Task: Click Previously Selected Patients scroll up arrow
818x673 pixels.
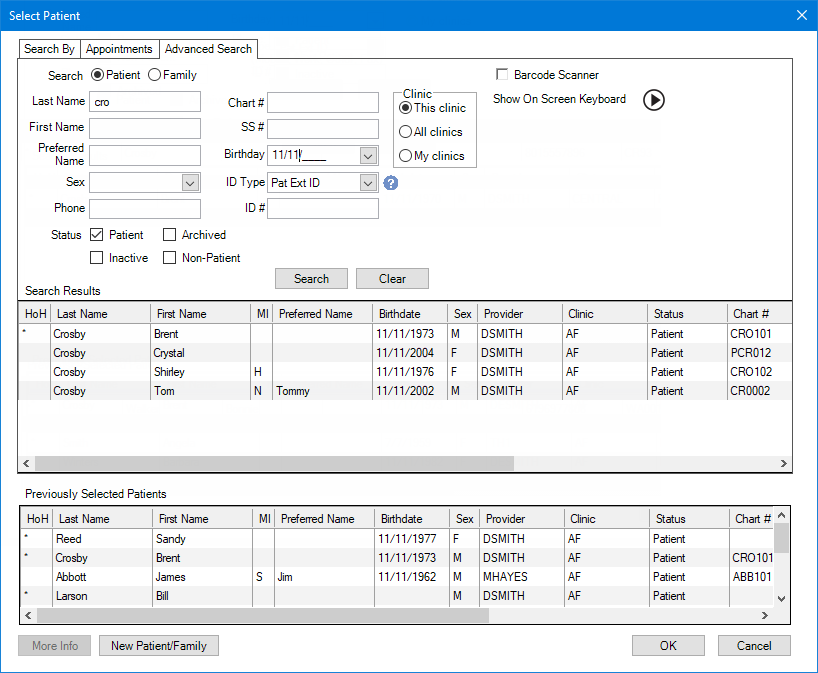Action: pyautogui.click(x=781, y=515)
